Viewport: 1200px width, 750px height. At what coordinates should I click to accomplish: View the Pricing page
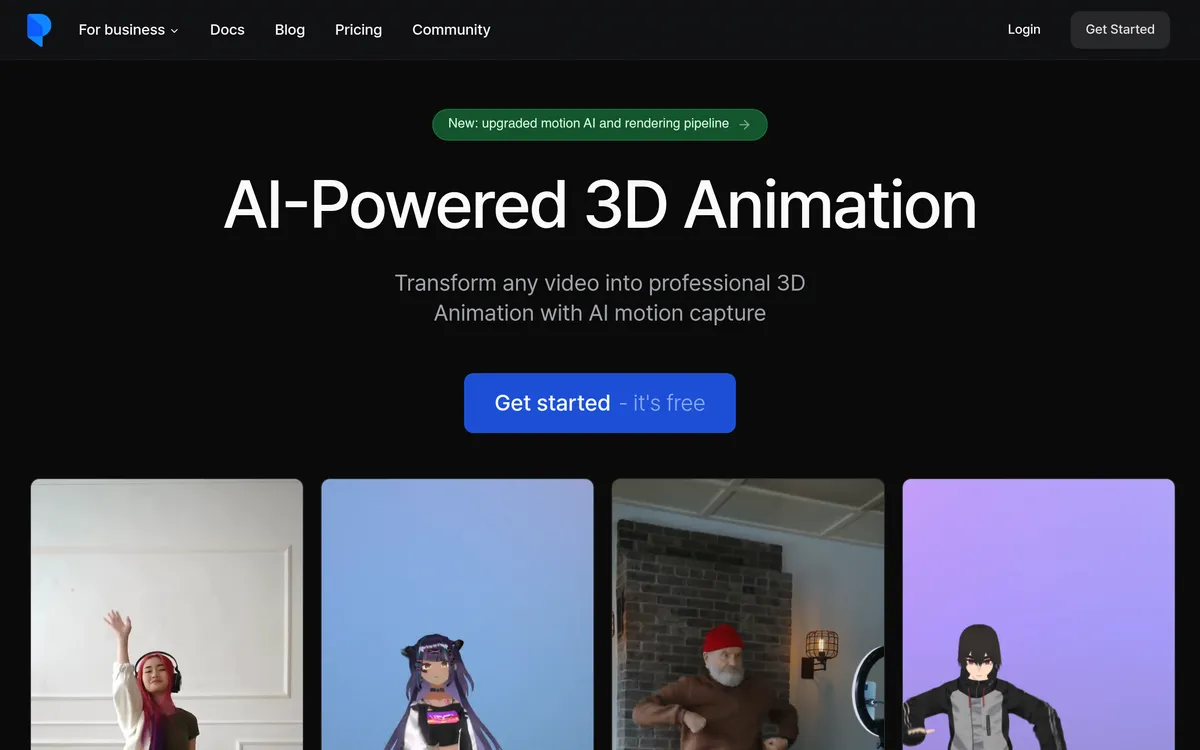coord(358,30)
